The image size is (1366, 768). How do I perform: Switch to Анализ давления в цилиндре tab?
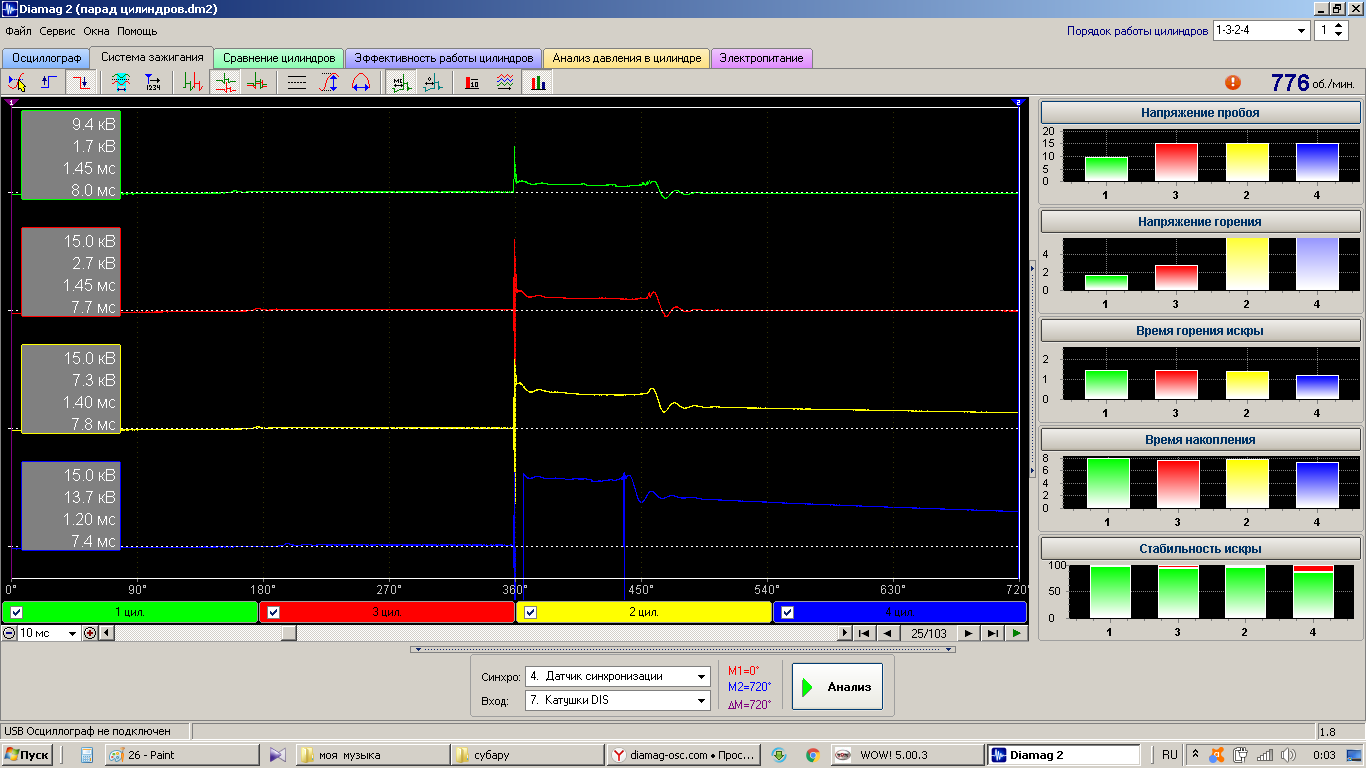627,58
